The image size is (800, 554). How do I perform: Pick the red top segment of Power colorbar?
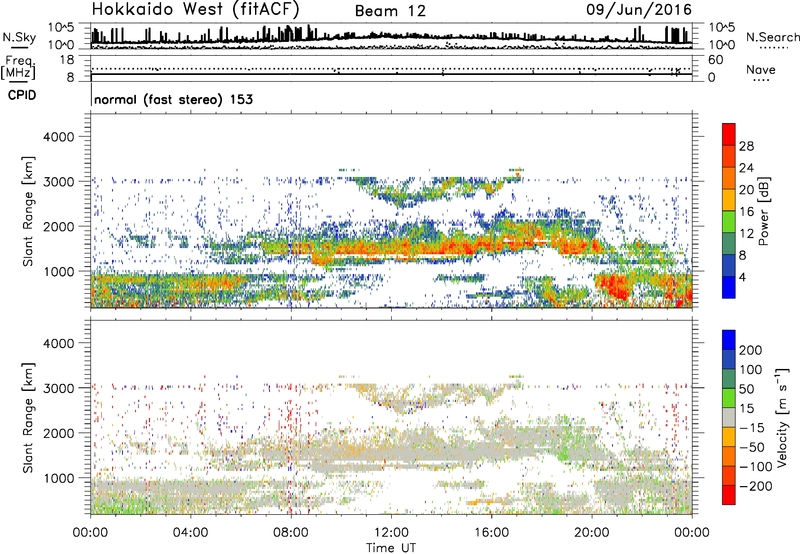729,134
